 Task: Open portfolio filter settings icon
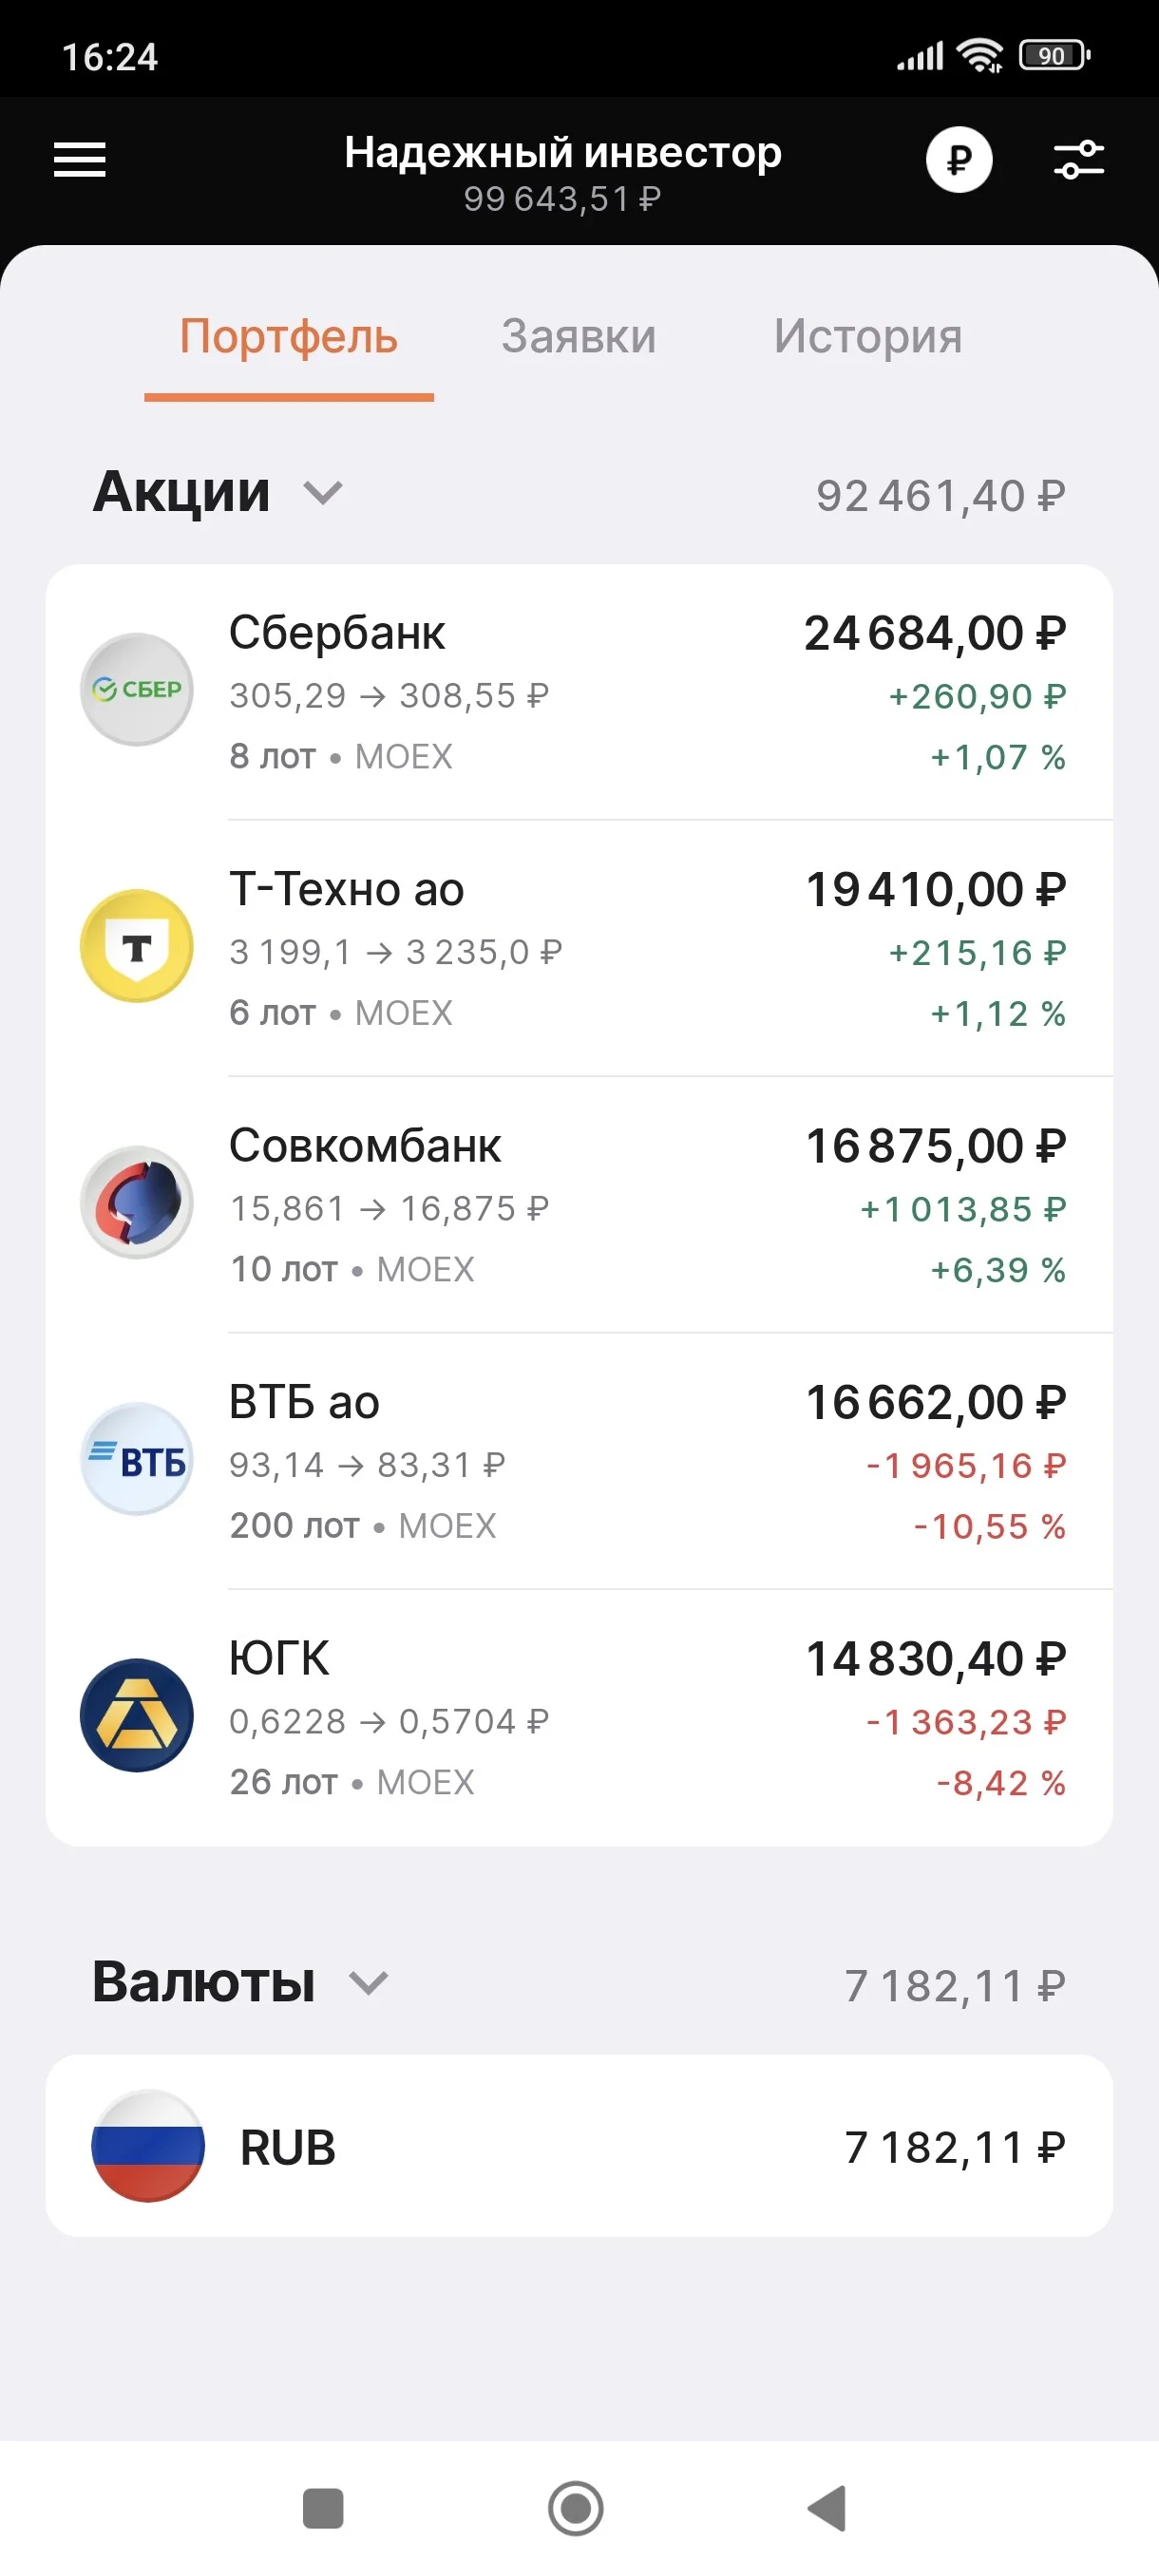coord(1079,160)
